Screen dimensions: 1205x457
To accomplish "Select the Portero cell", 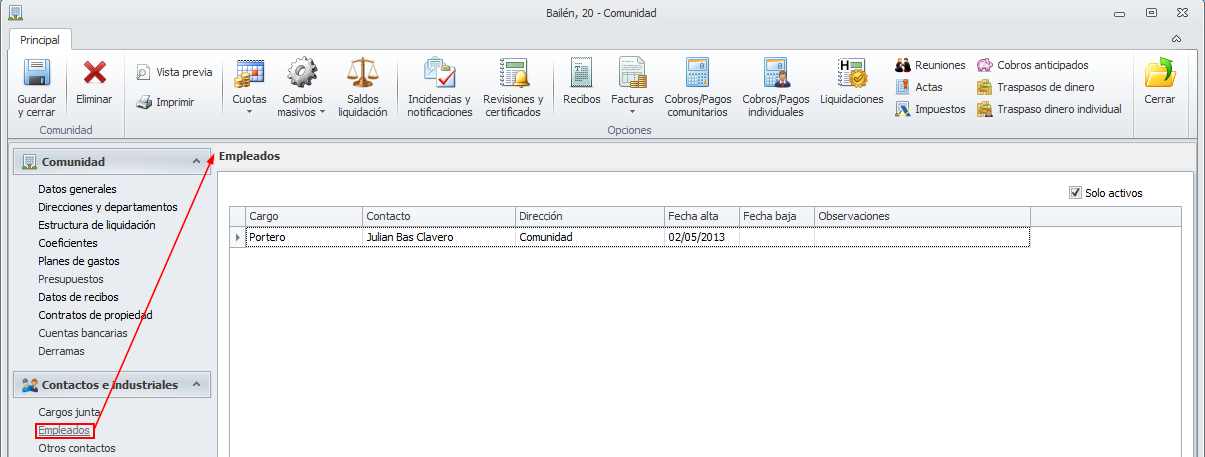I will pos(304,237).
